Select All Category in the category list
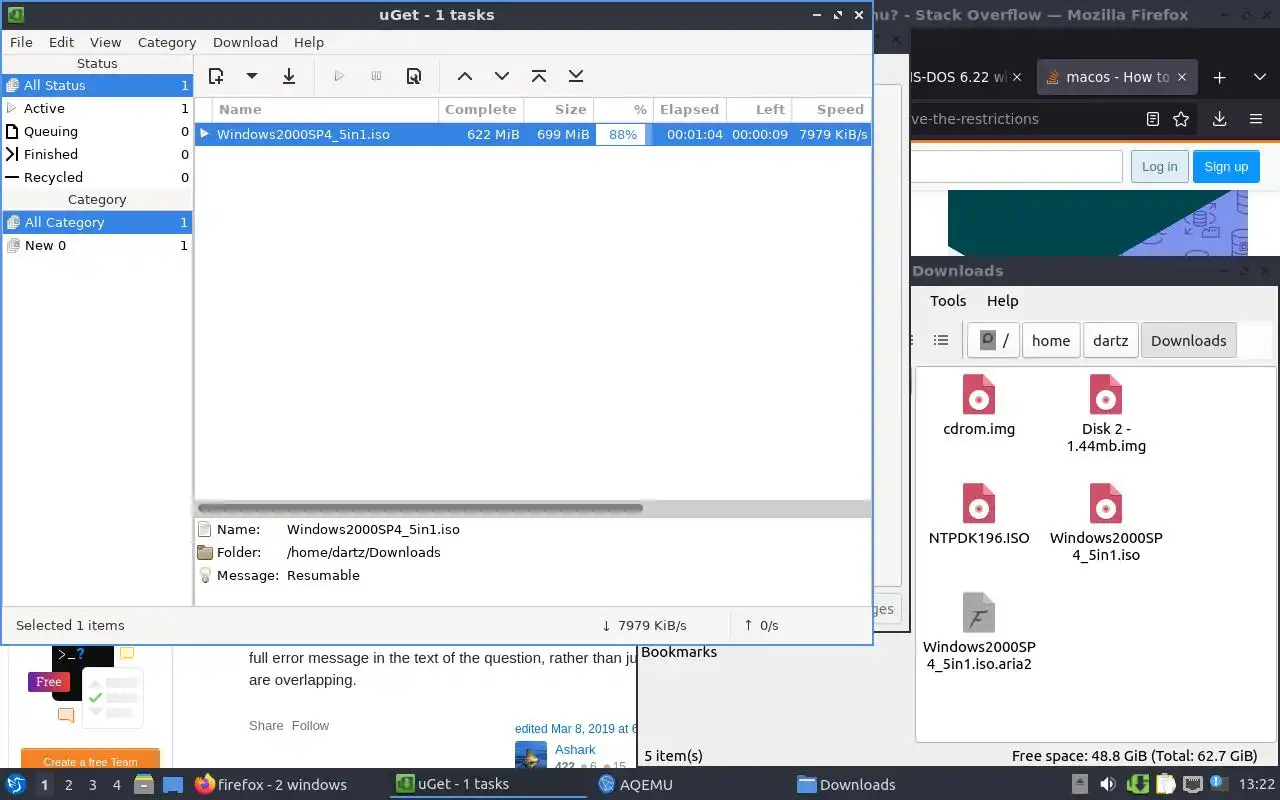The height and width of the screenshot is (800, 1280). [x=97, y=222]
